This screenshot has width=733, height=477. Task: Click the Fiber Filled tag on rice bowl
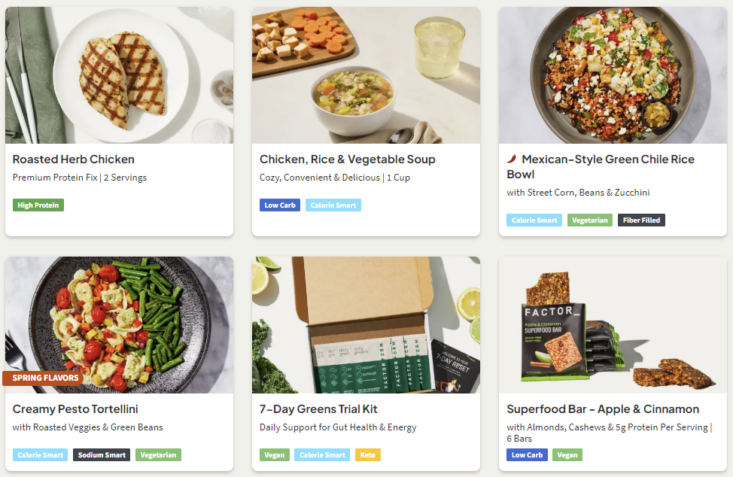tap(641, 220)
